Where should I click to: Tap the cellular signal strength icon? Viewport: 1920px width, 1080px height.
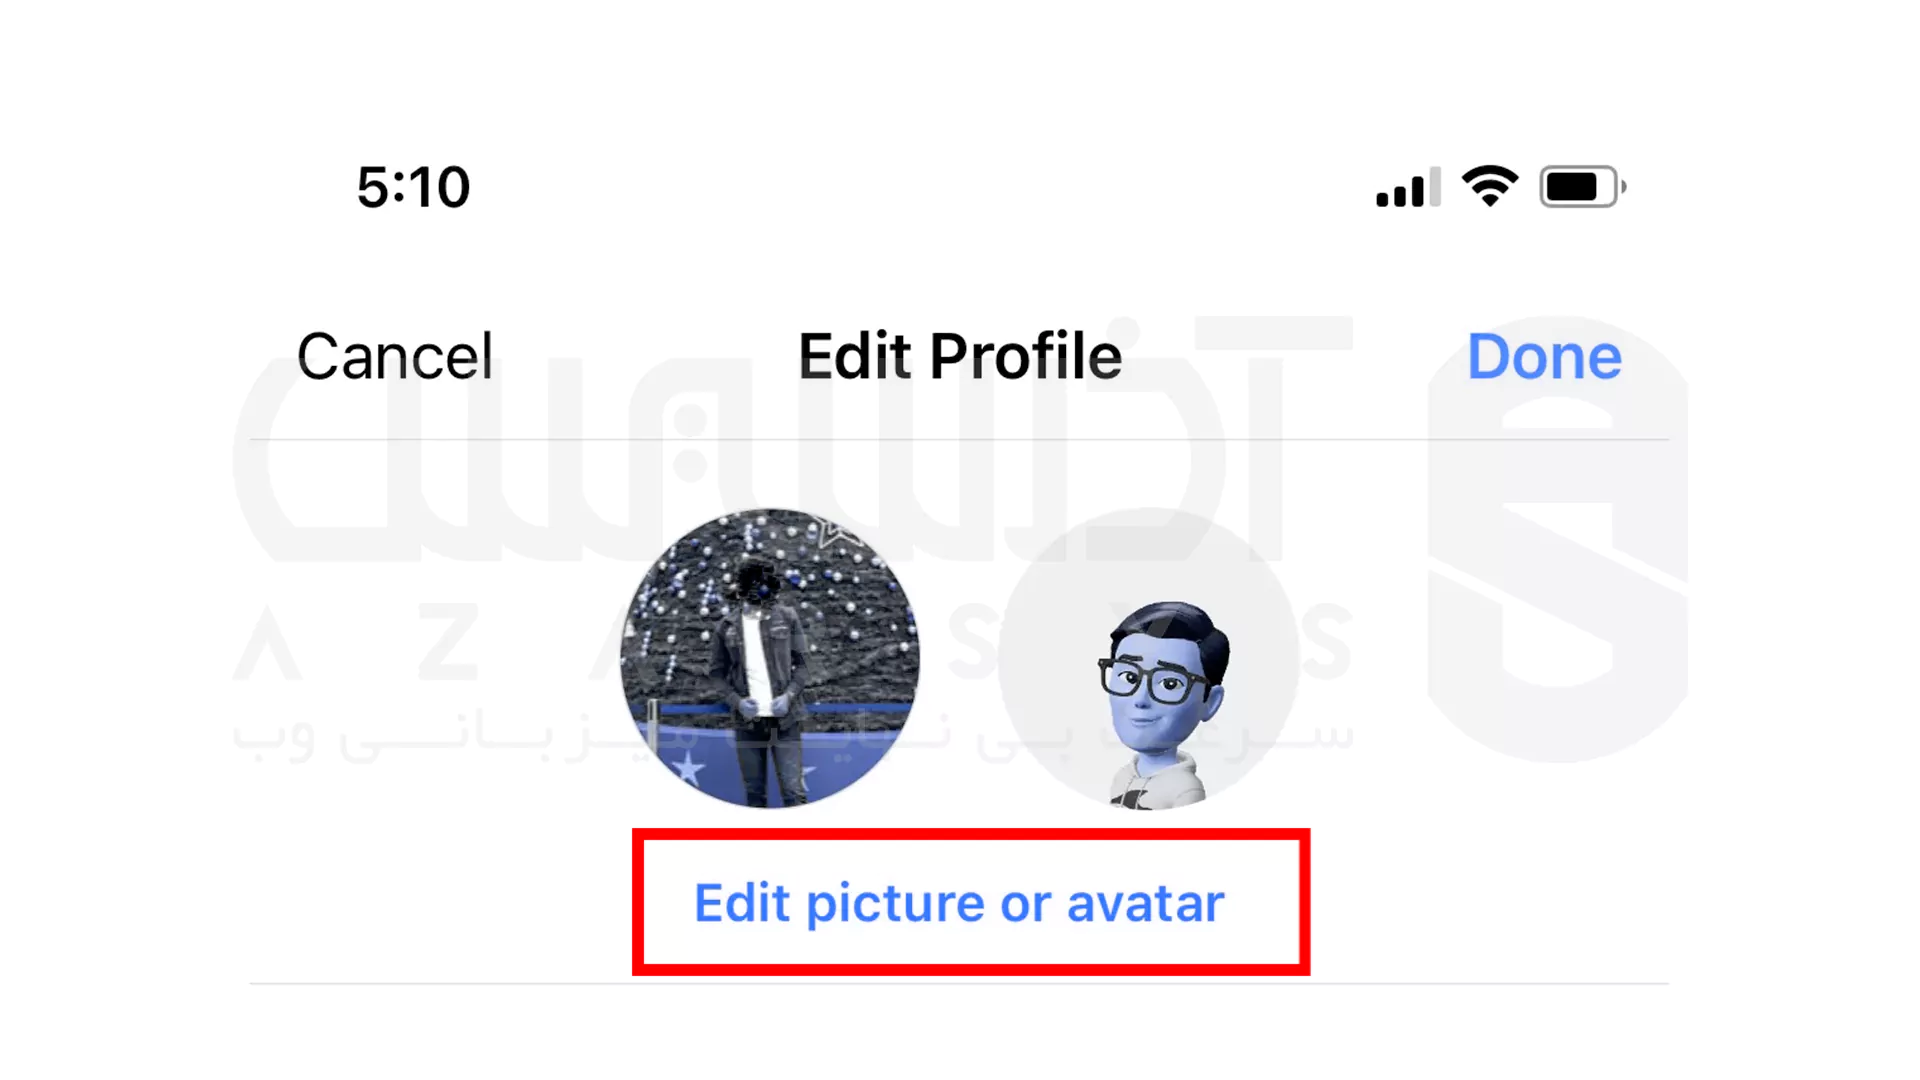[x=1408, y=187]
